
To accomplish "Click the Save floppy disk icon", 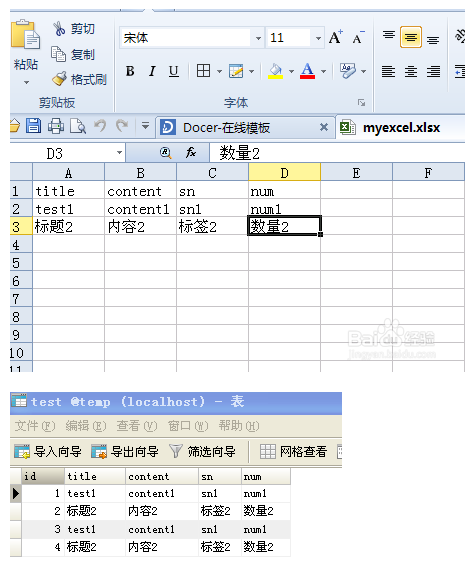I will pyautogui.click(x=33, y=126).
